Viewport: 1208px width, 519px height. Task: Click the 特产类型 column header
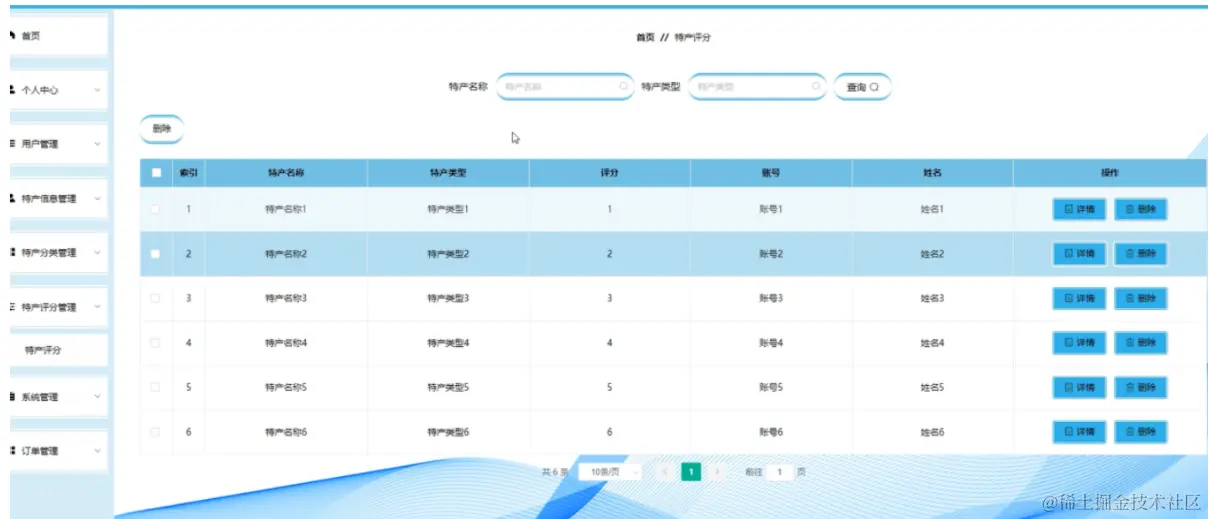point(448,173)
